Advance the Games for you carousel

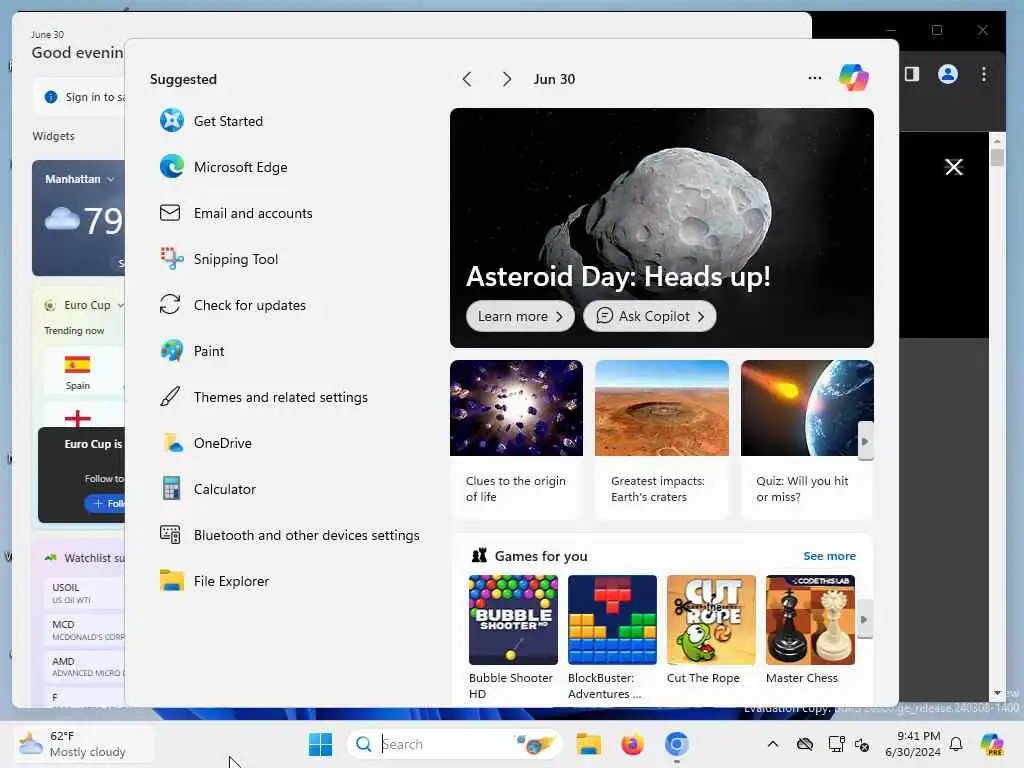864,619
